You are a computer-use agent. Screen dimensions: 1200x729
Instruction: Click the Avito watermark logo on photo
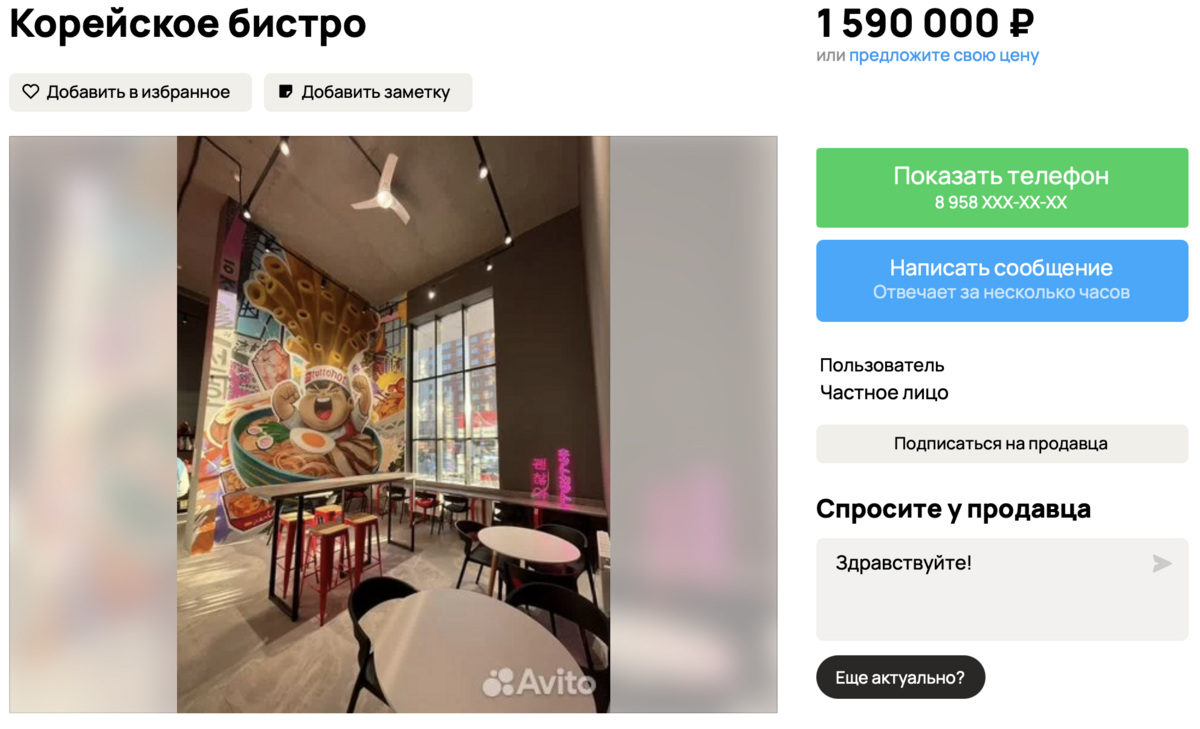[538, 682]
